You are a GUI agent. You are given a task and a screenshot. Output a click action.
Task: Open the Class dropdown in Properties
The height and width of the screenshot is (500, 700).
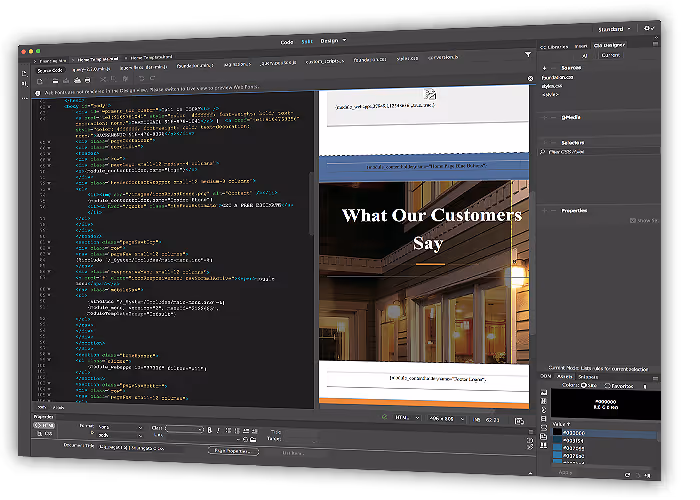click(x=184, y=429)
